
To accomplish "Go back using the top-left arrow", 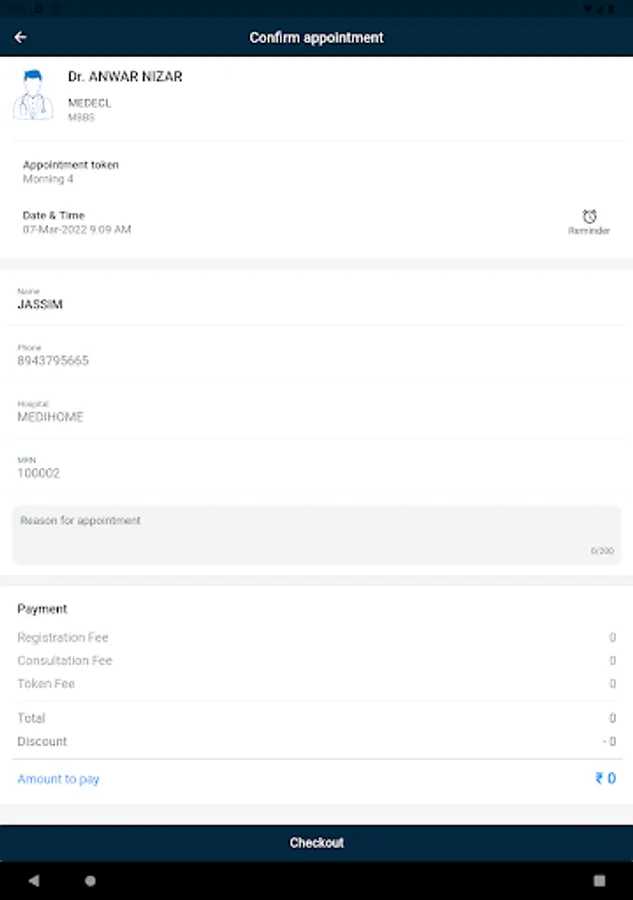I will (x=20, y=38).
